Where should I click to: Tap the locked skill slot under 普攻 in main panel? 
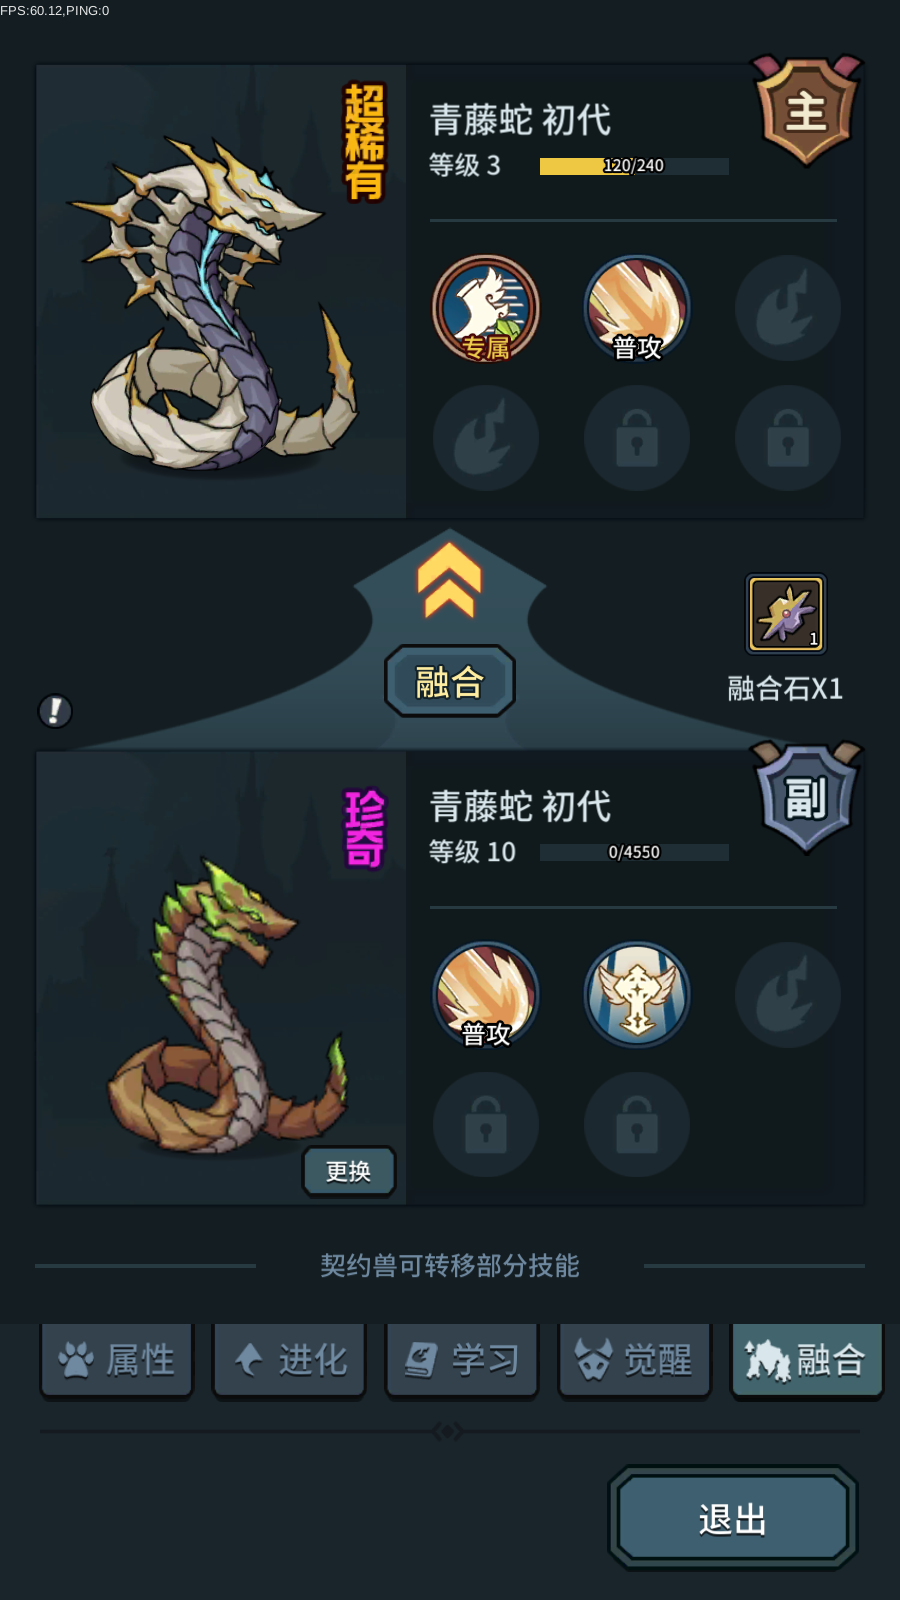click(x=637, y=438)
